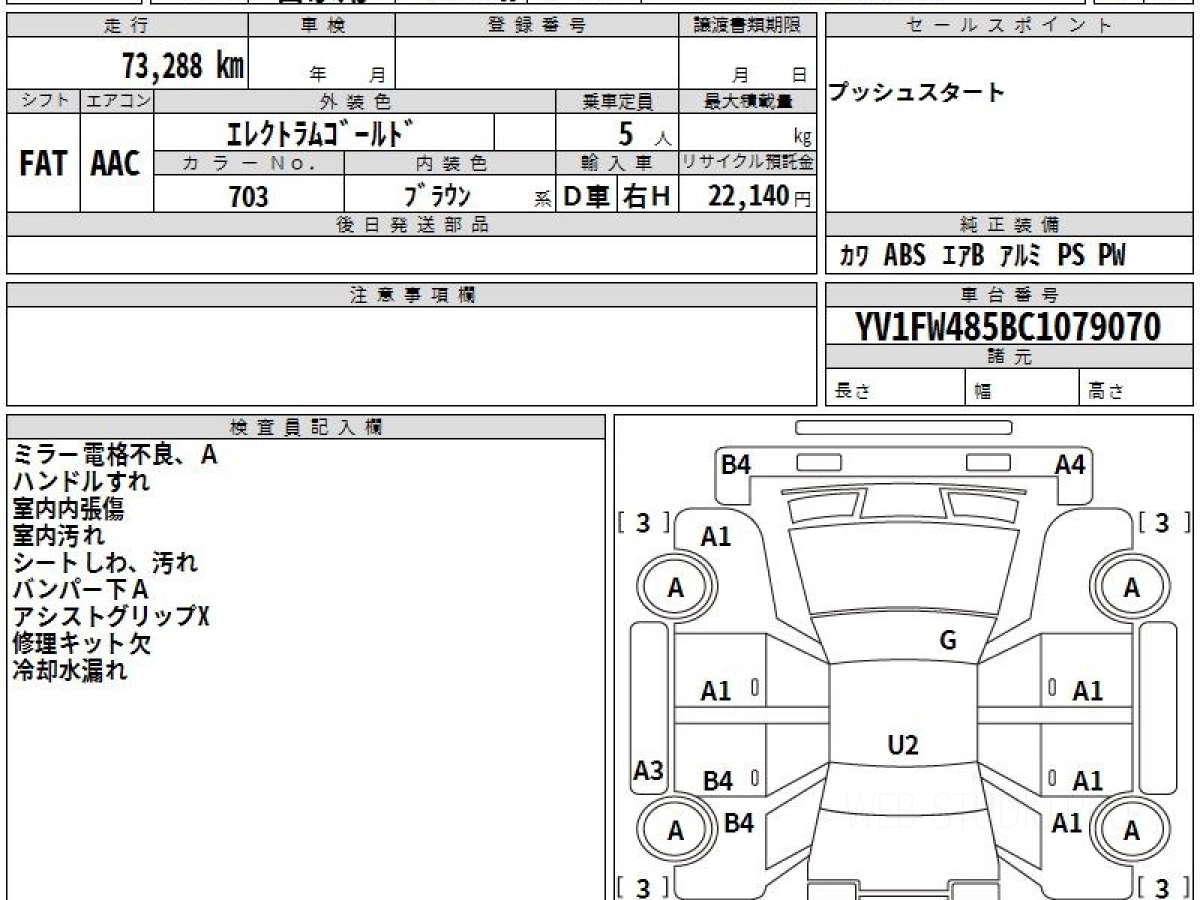1200x900 pixels.
Task: Click the A4 mark on car diagram
Action: point(1070,464)
